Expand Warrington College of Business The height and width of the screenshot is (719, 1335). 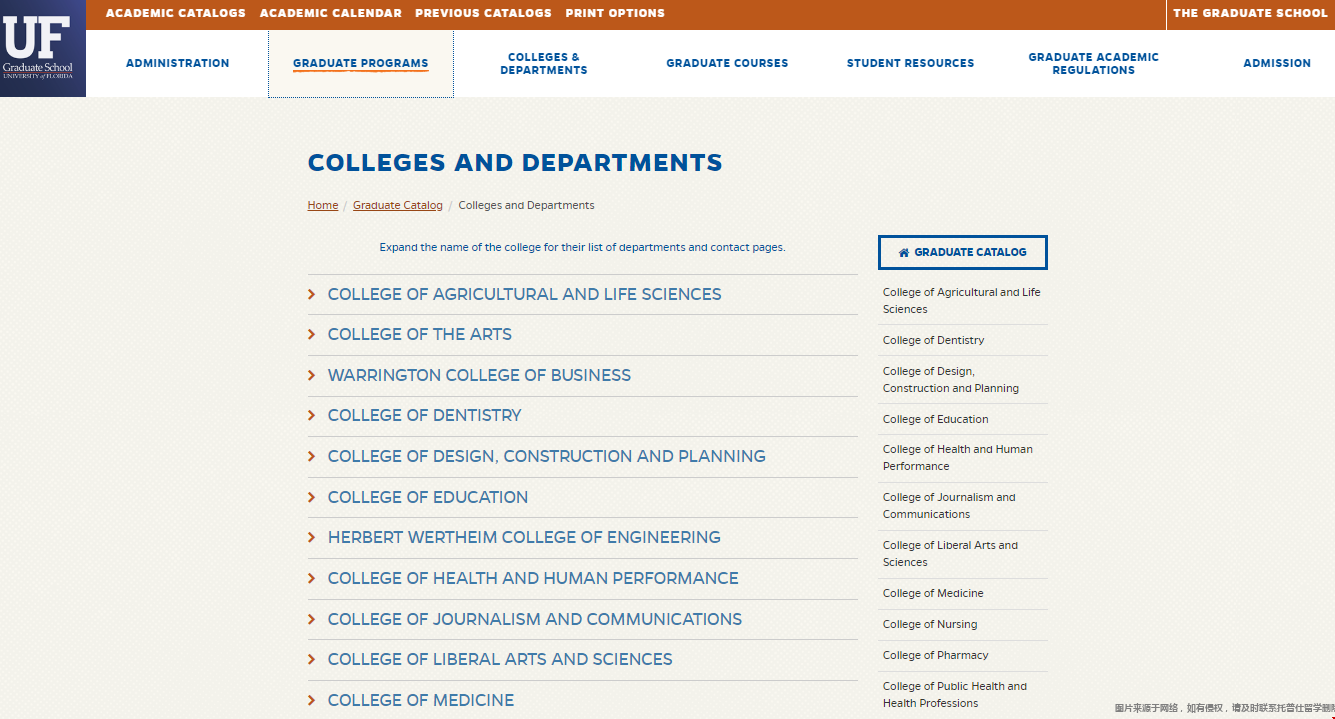pos(582,375)
